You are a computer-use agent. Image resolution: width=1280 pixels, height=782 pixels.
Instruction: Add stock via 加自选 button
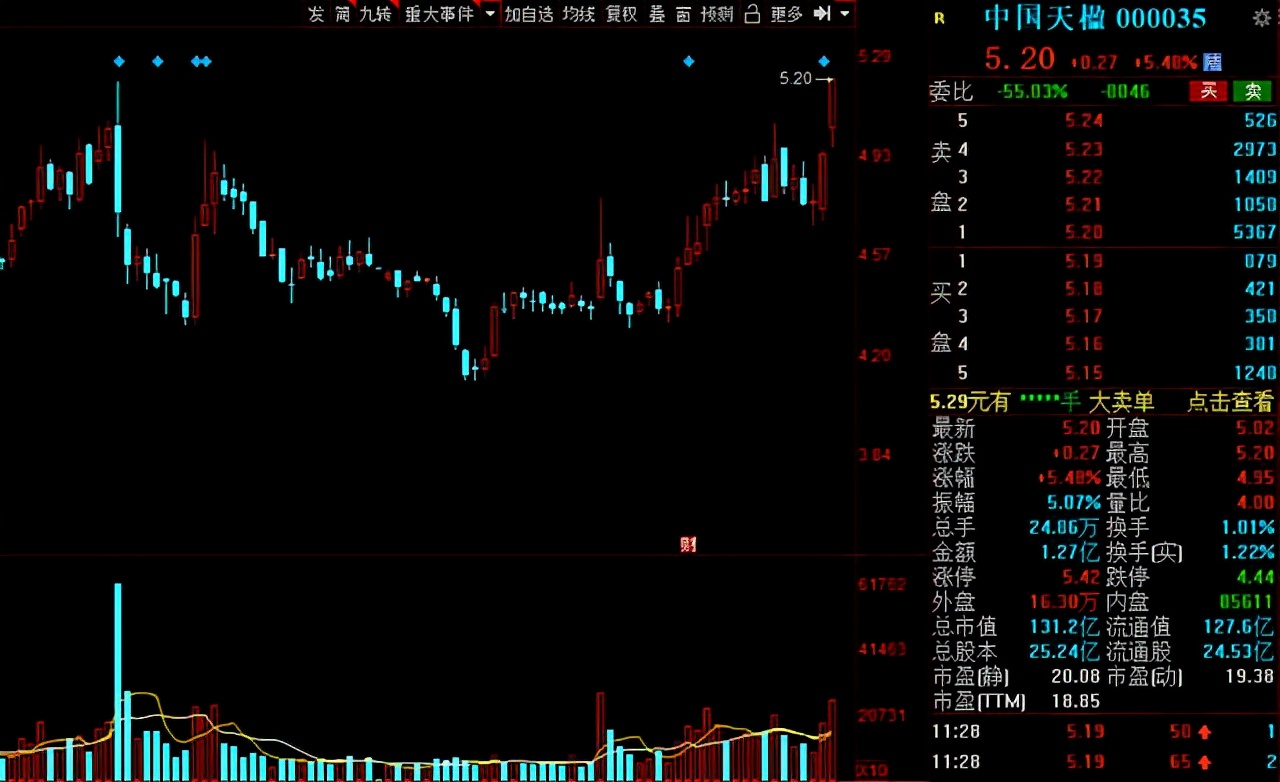[x=529, y=14]
